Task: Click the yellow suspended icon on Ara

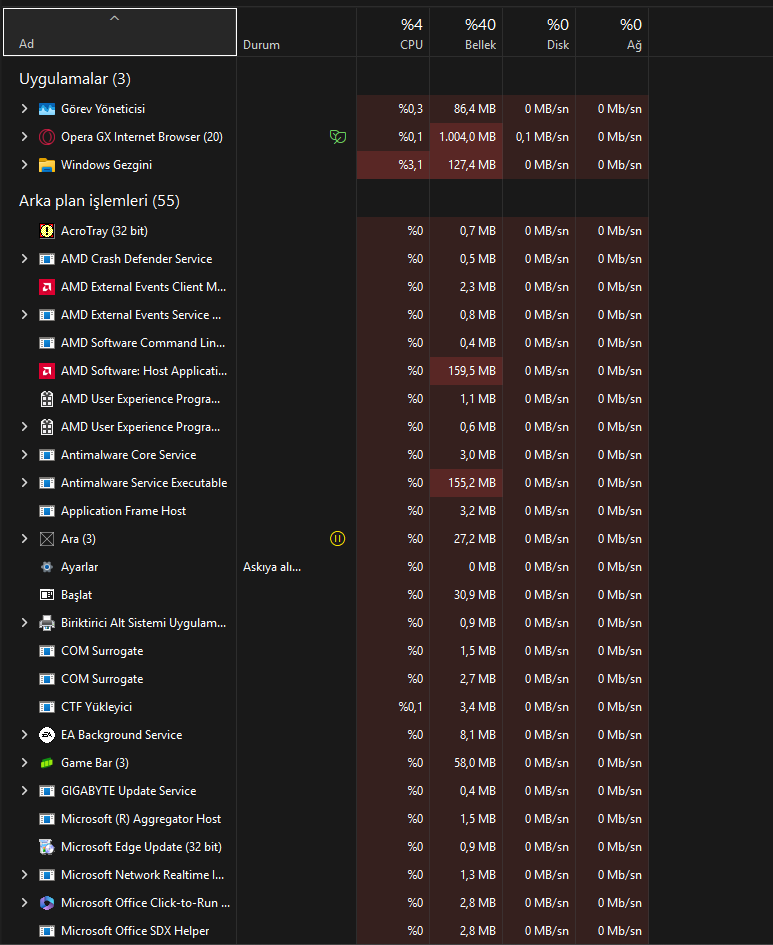Action: point(337,539)
